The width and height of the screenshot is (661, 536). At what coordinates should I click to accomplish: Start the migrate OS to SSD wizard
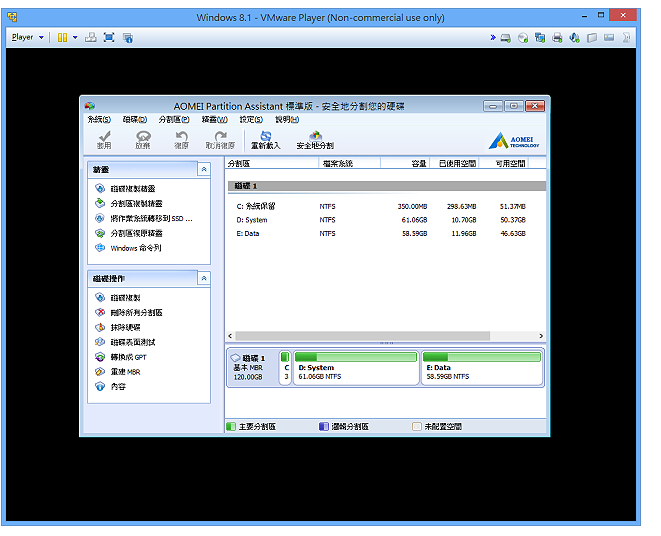click(151, 218)
